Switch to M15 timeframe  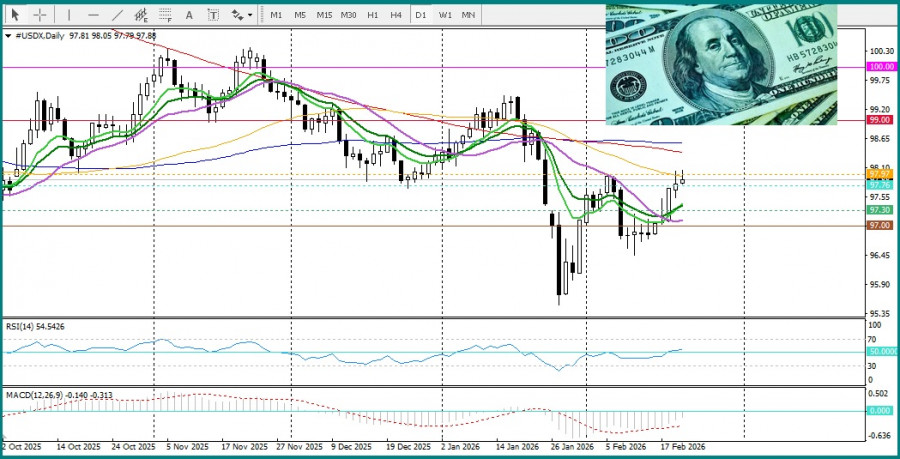click(324, 15)
